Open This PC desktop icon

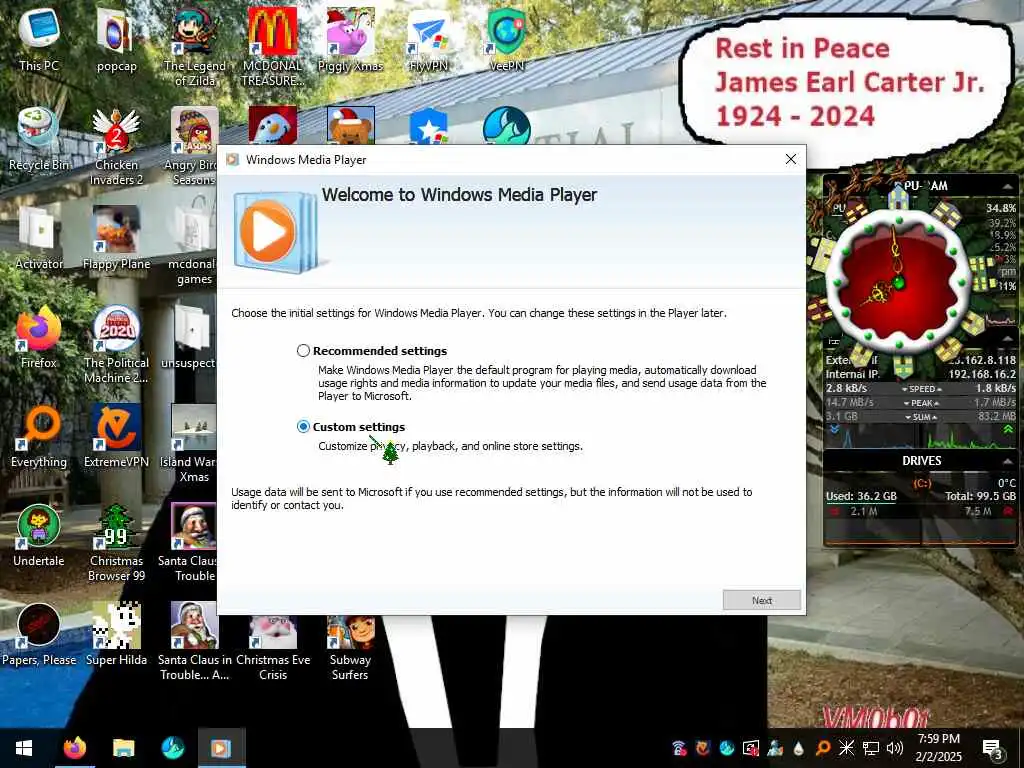pos(39,39)
